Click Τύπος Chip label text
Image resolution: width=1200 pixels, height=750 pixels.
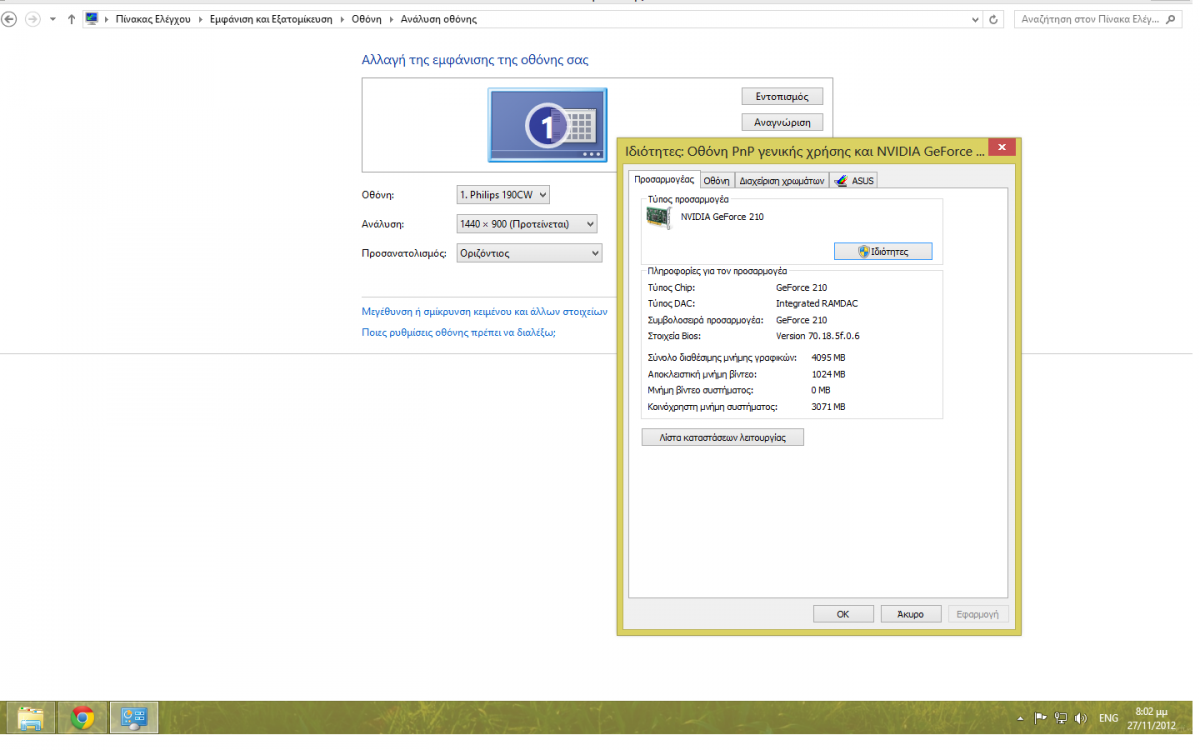tap(672, 287)
